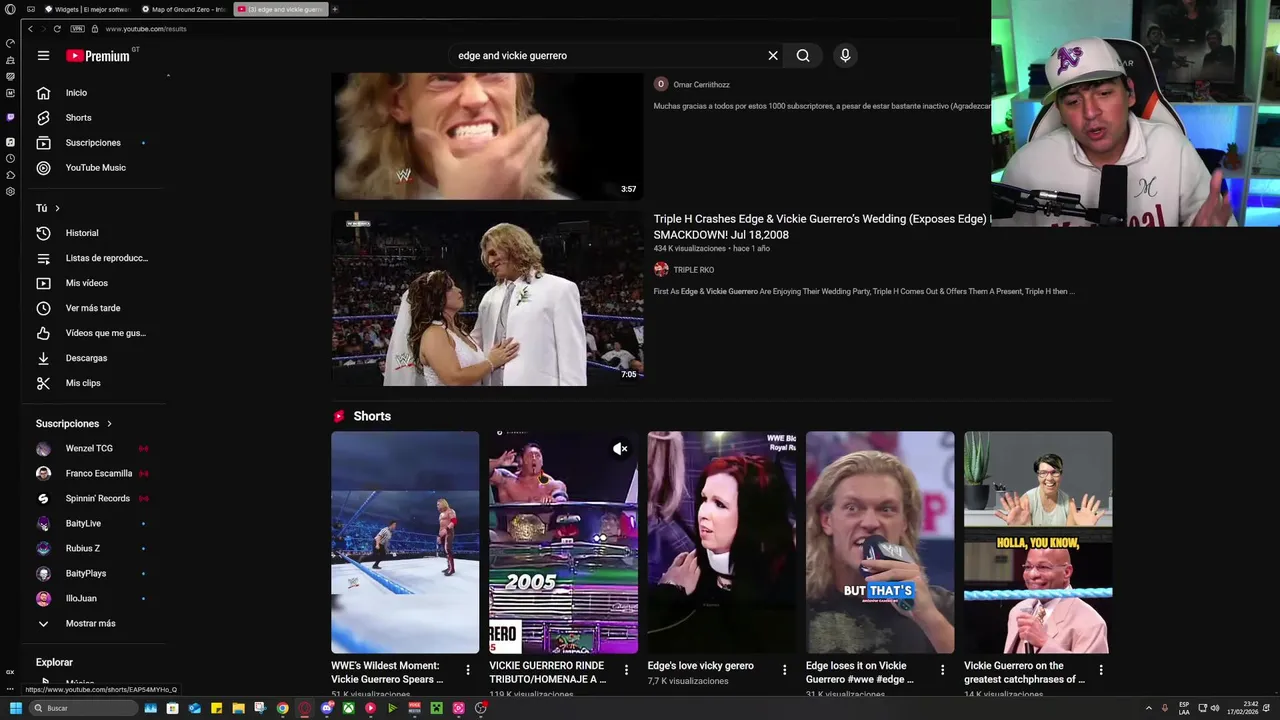Open the 7:05 wedding video thumbnail
The width and height of the screenshot is (1280, 720).
coord(488,298)
